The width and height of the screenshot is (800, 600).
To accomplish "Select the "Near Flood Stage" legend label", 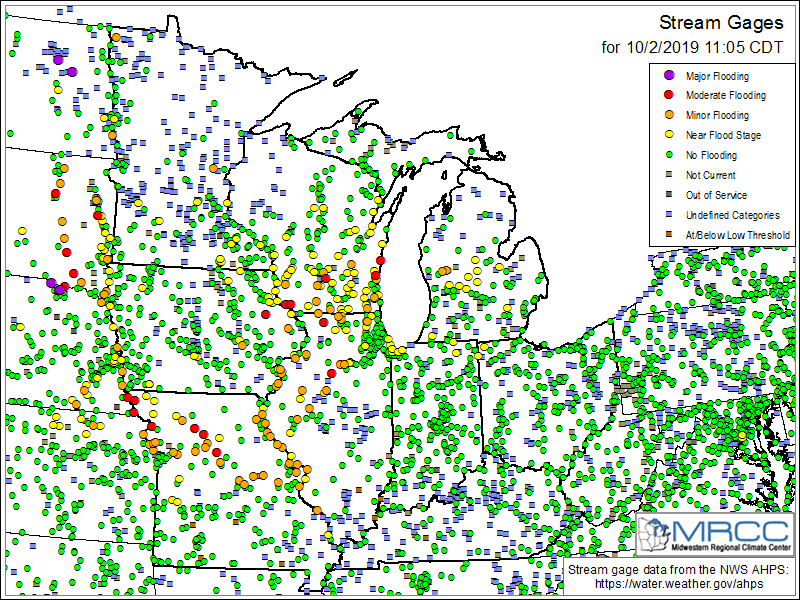I will point(724,136).
